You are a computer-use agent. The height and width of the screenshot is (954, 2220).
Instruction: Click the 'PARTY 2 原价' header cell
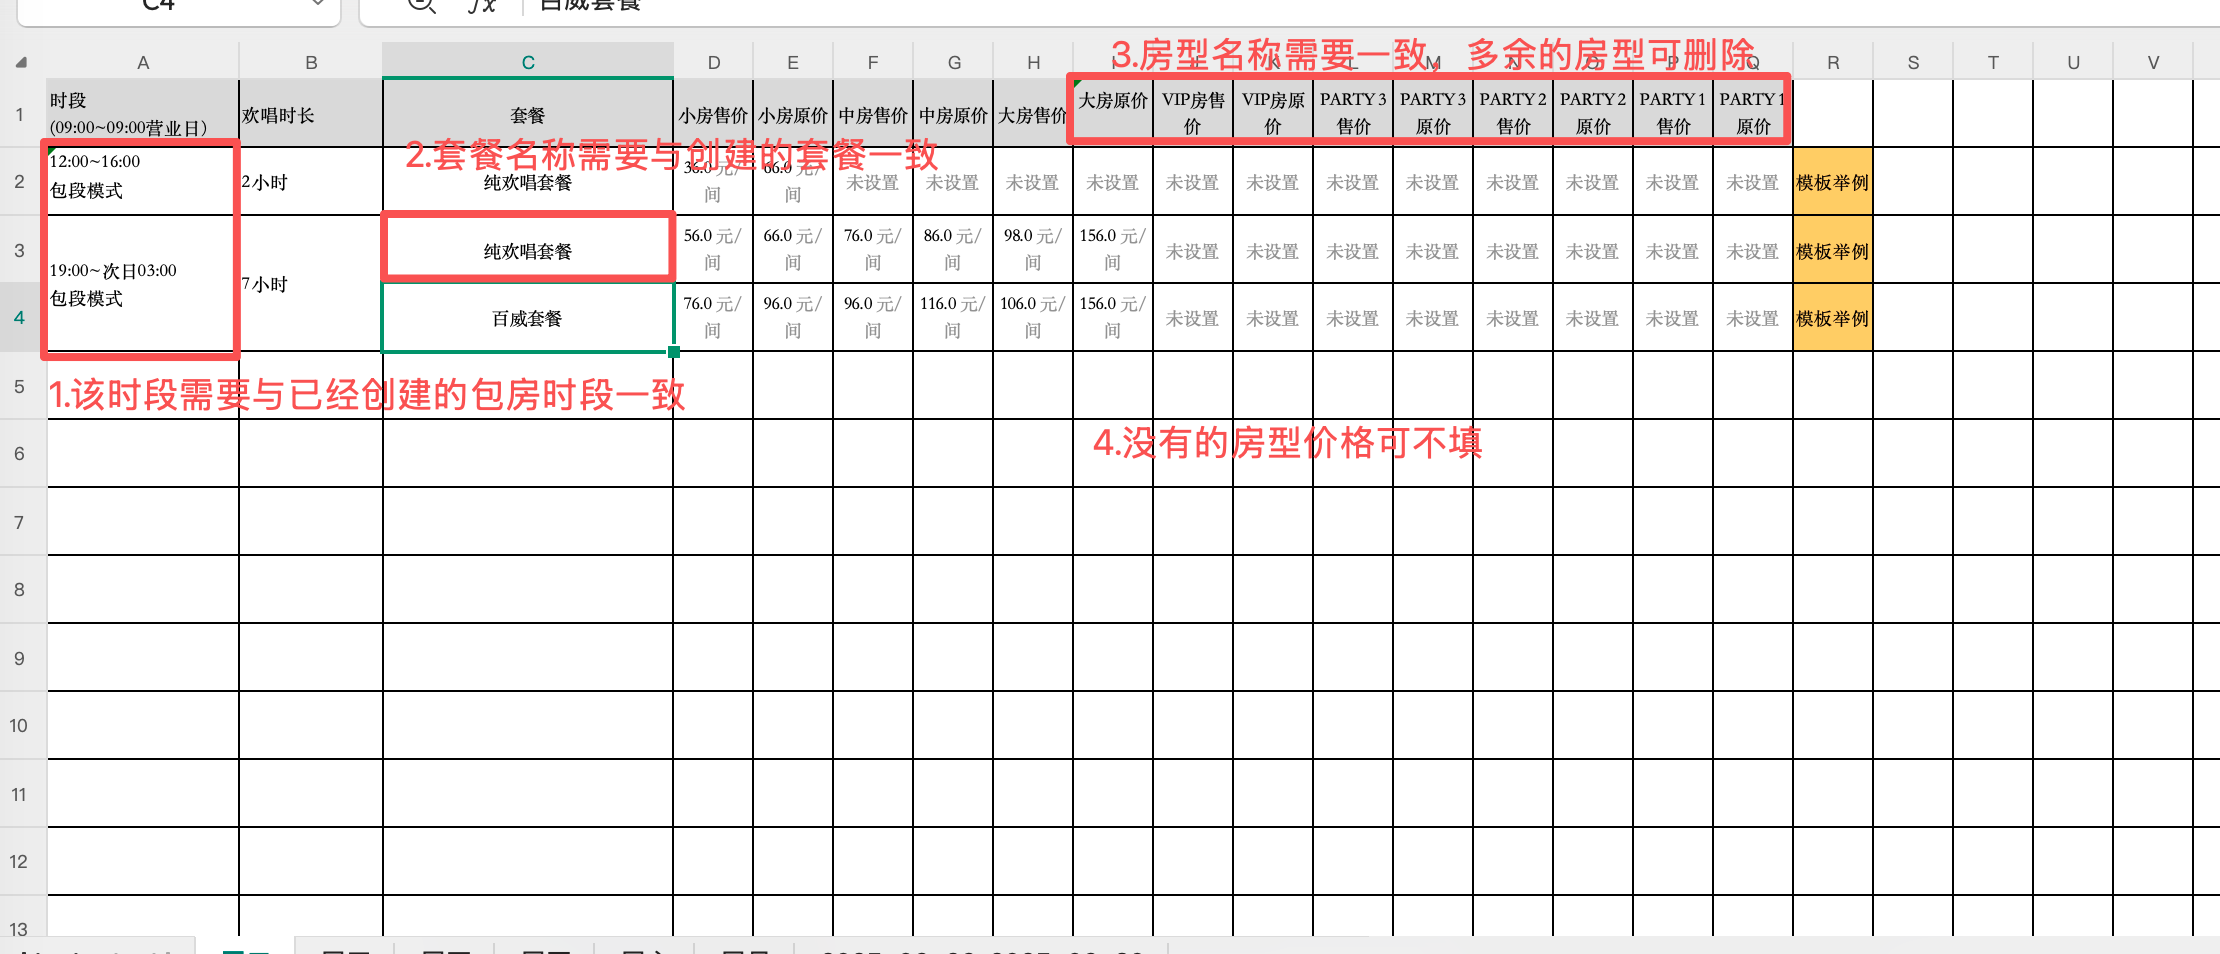coord(1593,112)
